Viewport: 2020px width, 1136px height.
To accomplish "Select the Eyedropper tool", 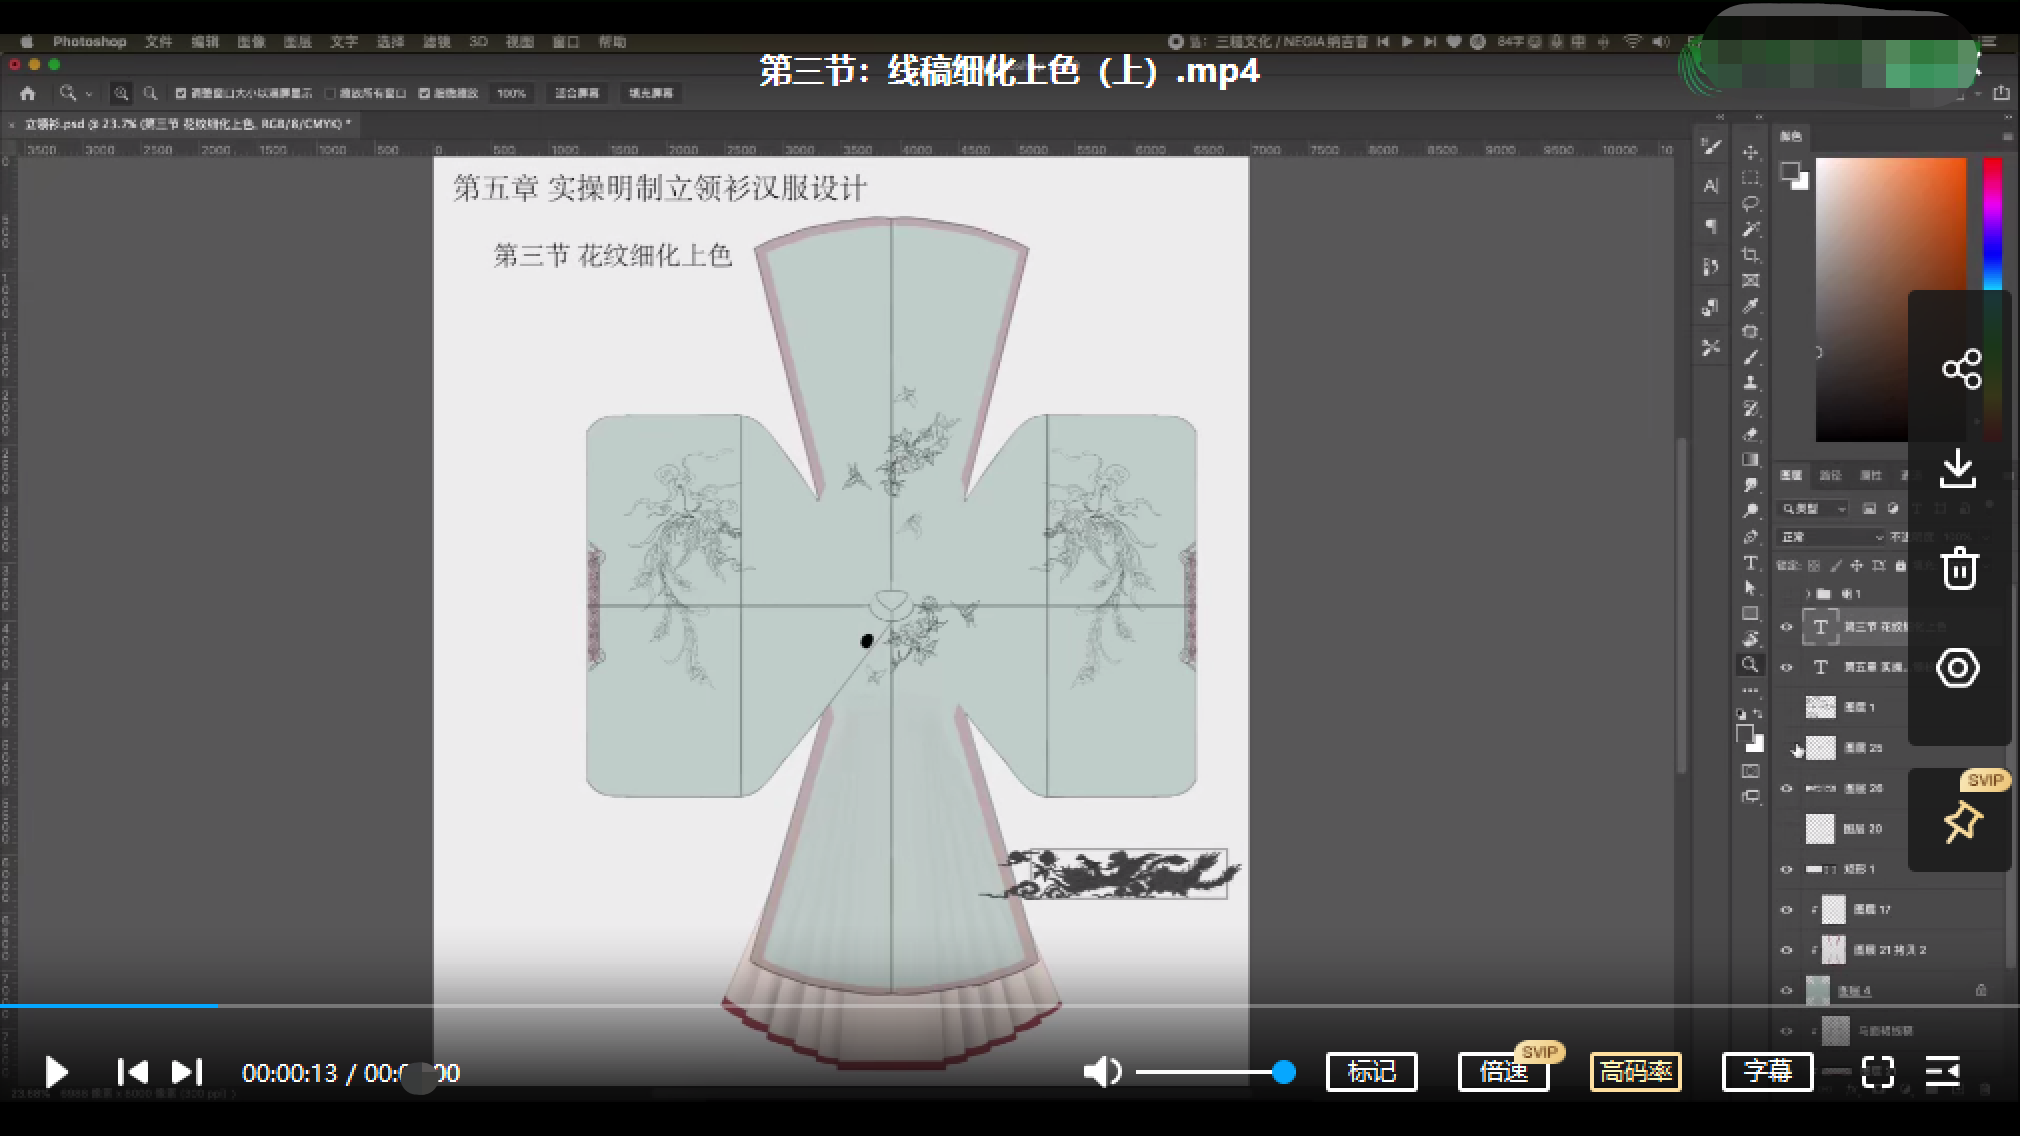I will [1750, 306].
